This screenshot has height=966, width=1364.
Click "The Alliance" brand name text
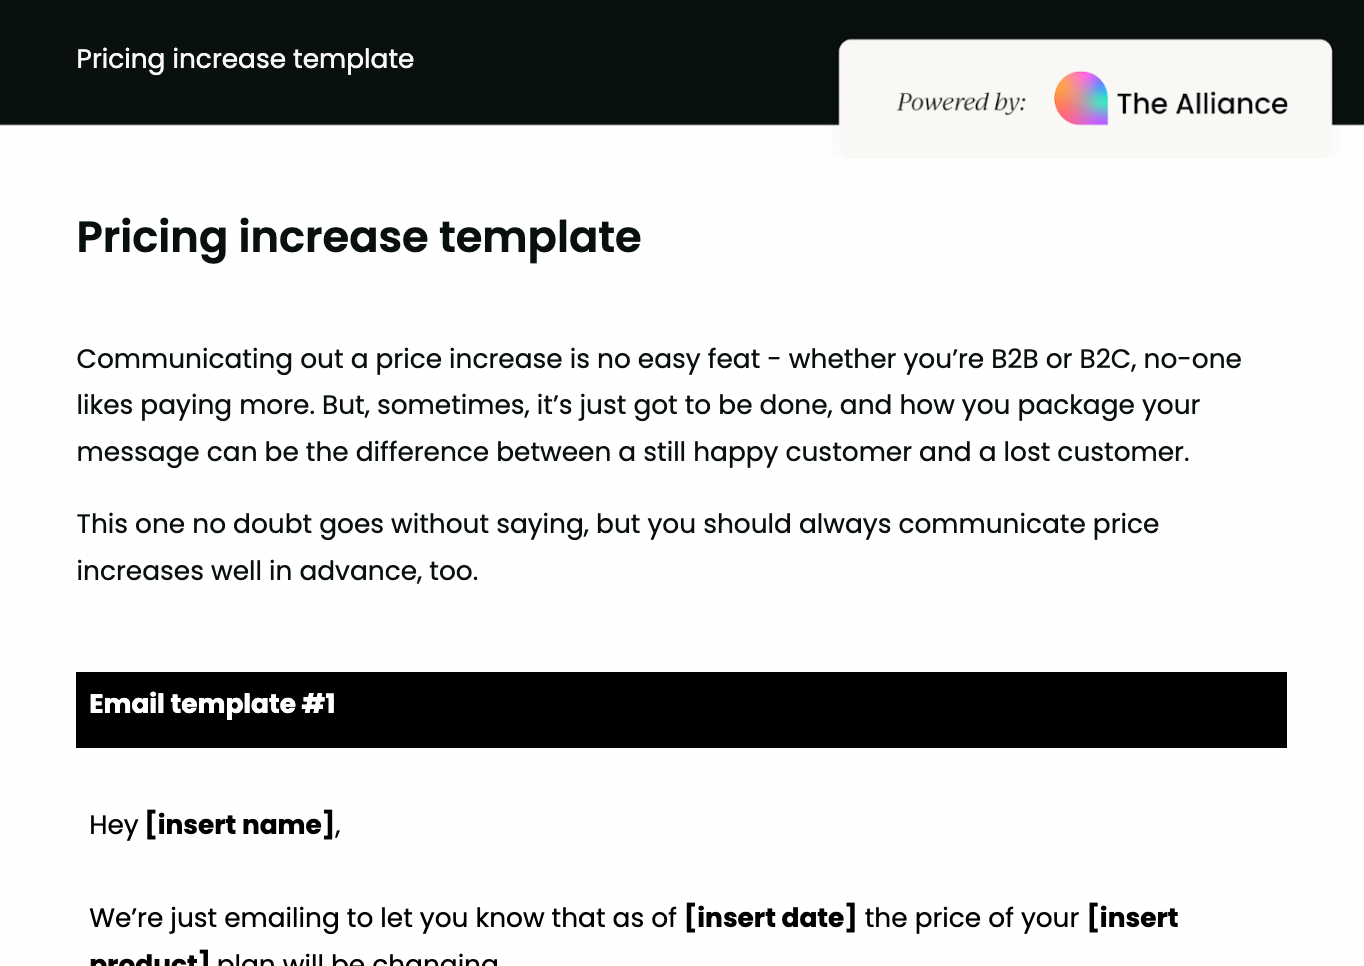1202,104
